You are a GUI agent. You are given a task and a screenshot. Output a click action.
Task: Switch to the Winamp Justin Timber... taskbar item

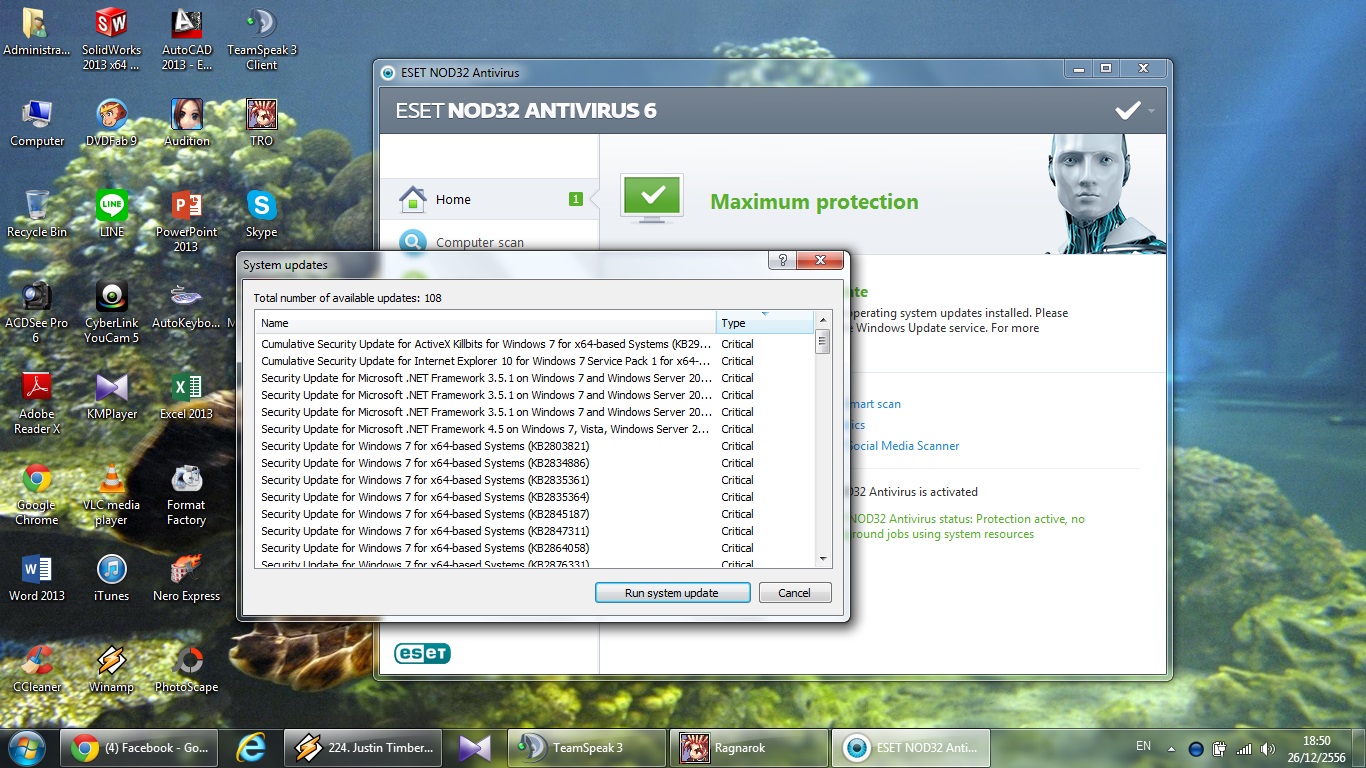click(365, 748)
